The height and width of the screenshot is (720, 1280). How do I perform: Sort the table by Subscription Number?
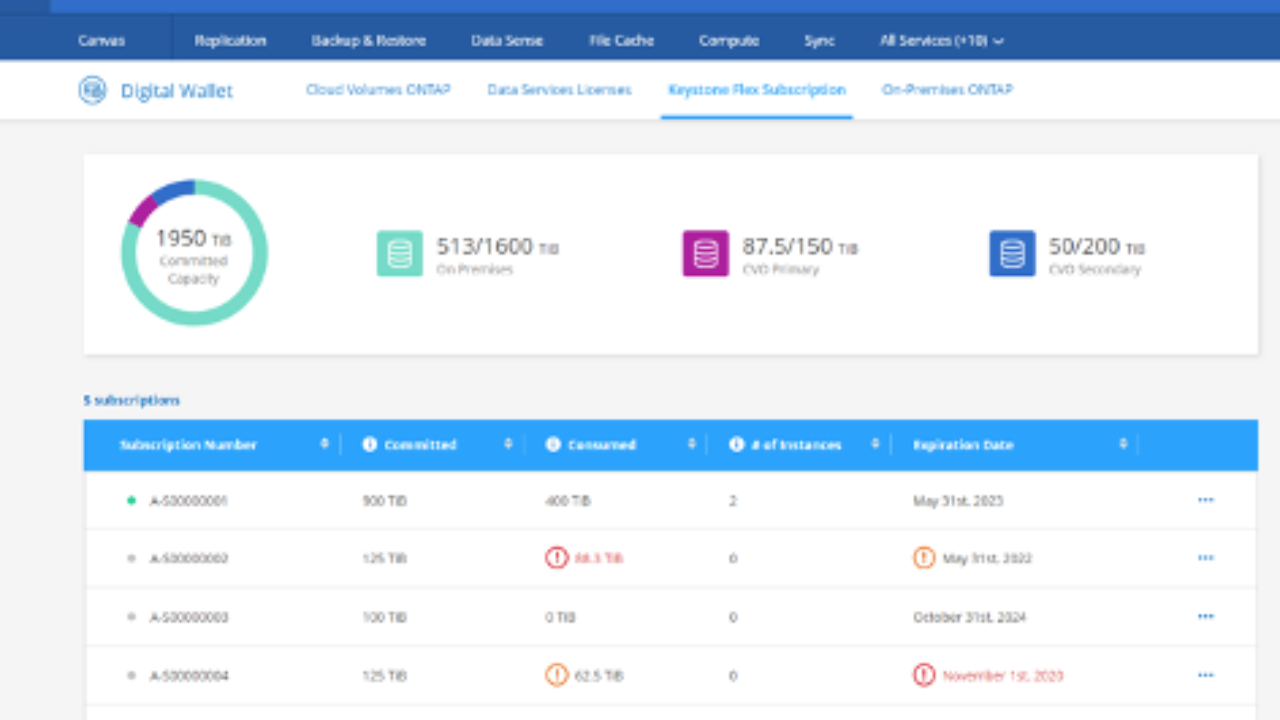click(324, 445)
